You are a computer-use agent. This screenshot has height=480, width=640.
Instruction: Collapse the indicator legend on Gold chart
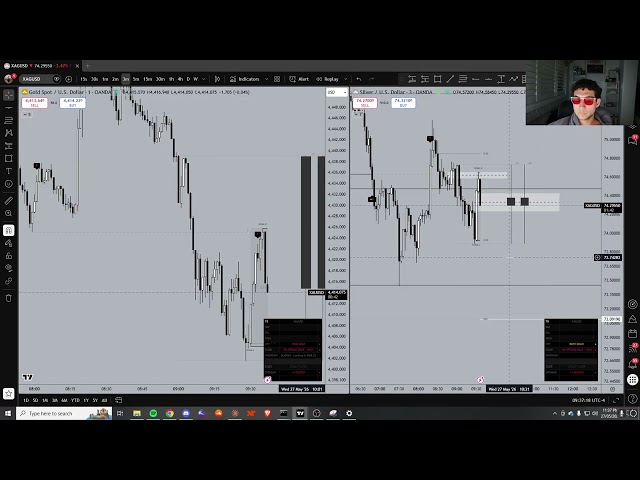pos(27,114)
